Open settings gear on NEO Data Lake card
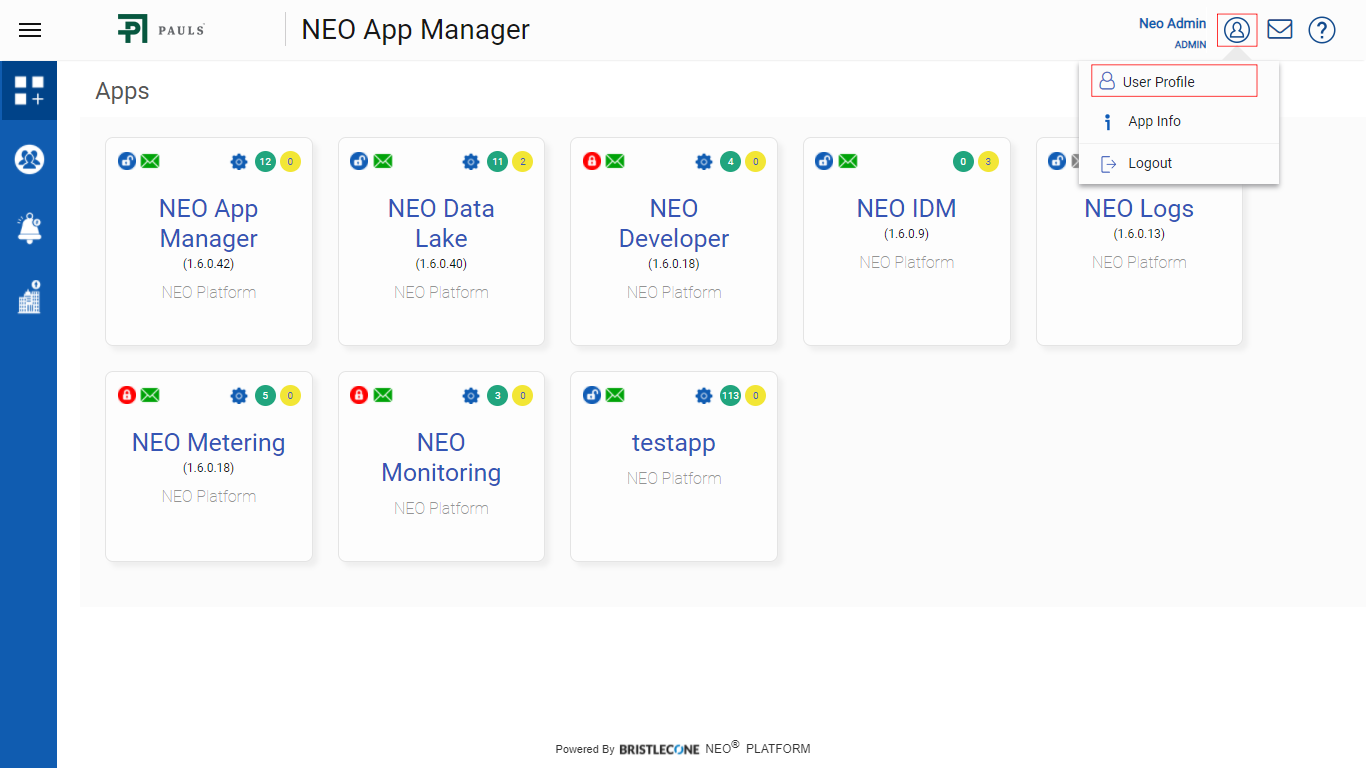Screen dimensions: 1366x768 click(x=471, y=161)
